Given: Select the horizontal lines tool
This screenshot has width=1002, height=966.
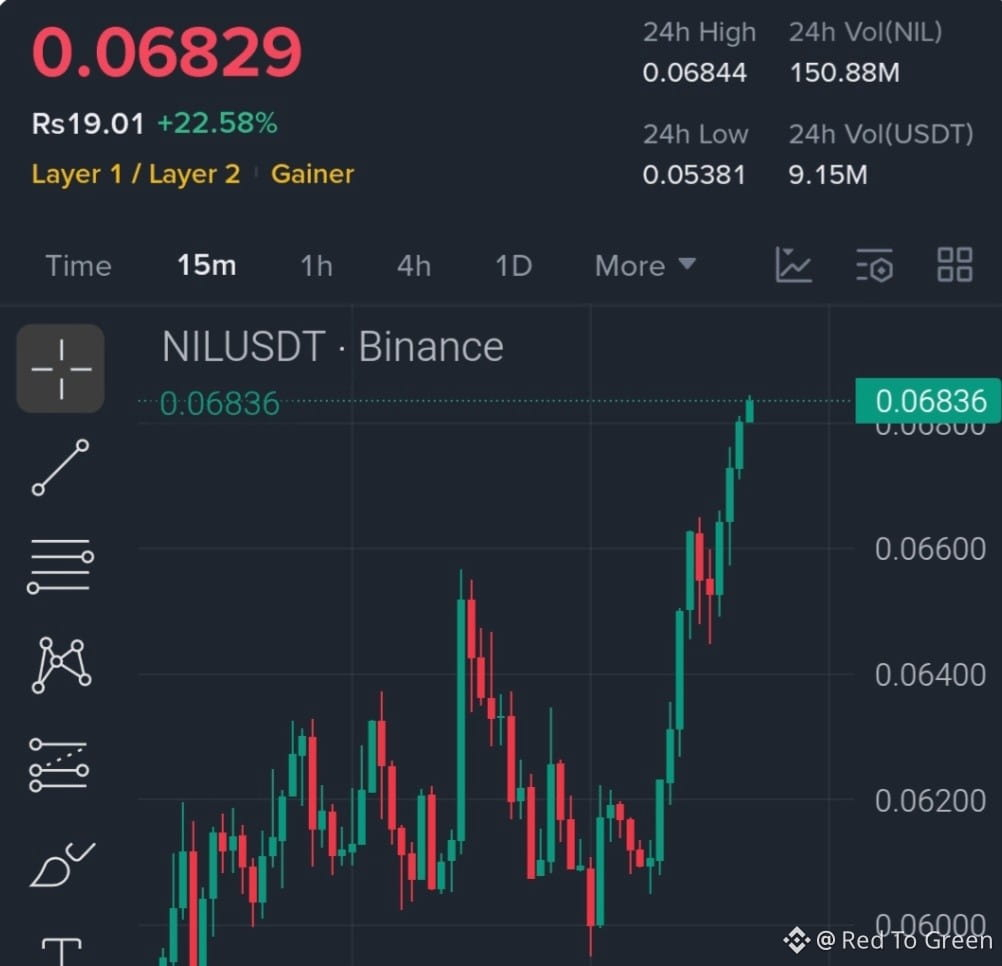Looking at the screenshot, I should pyautogui.click(x=61, y=565).
